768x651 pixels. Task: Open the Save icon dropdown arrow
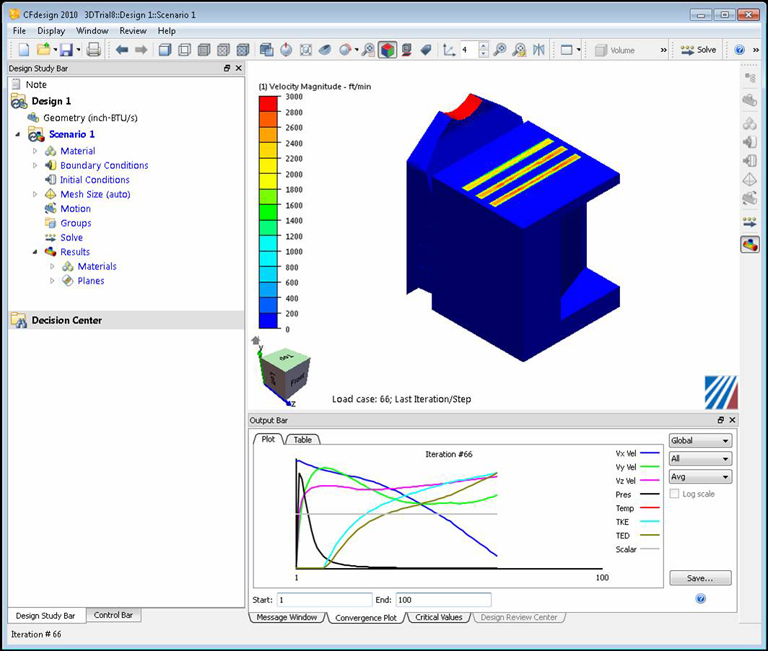(78, 50)
